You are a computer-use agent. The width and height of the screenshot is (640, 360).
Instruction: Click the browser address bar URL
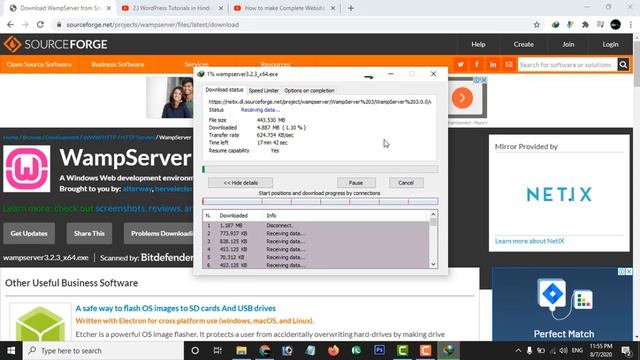tap(153, 24)
